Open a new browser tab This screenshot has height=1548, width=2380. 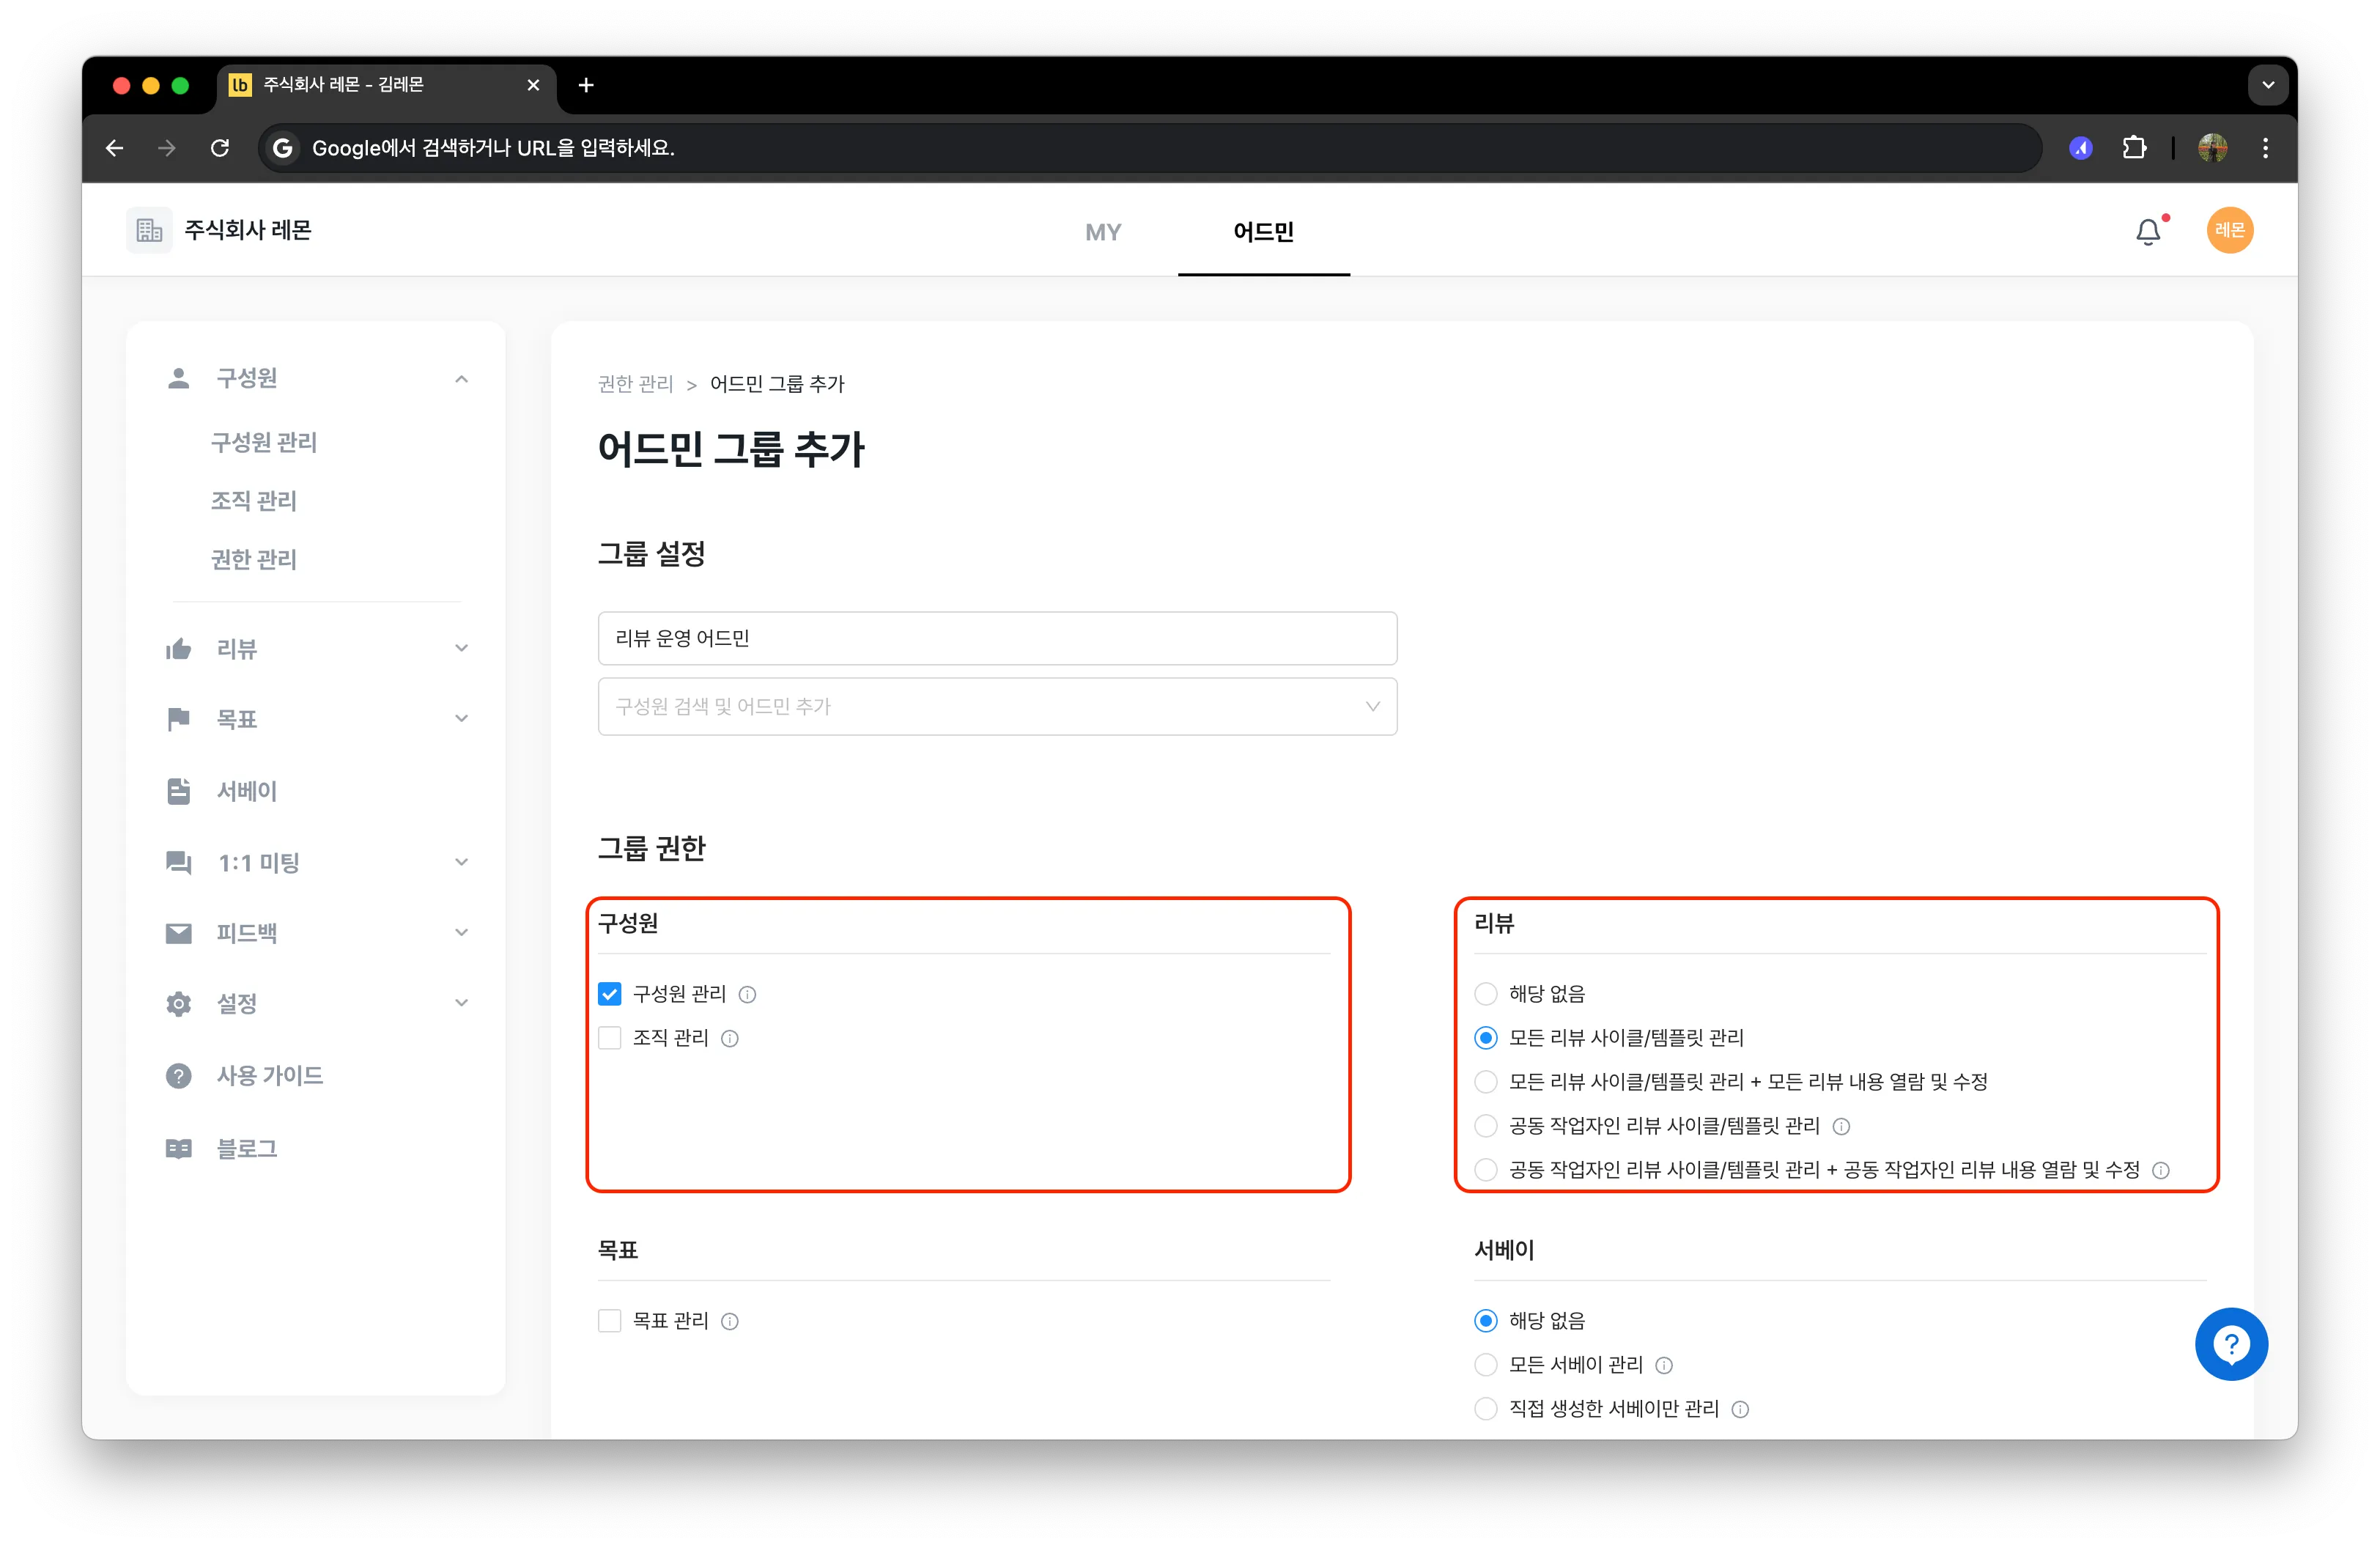[x=586, y=85]
